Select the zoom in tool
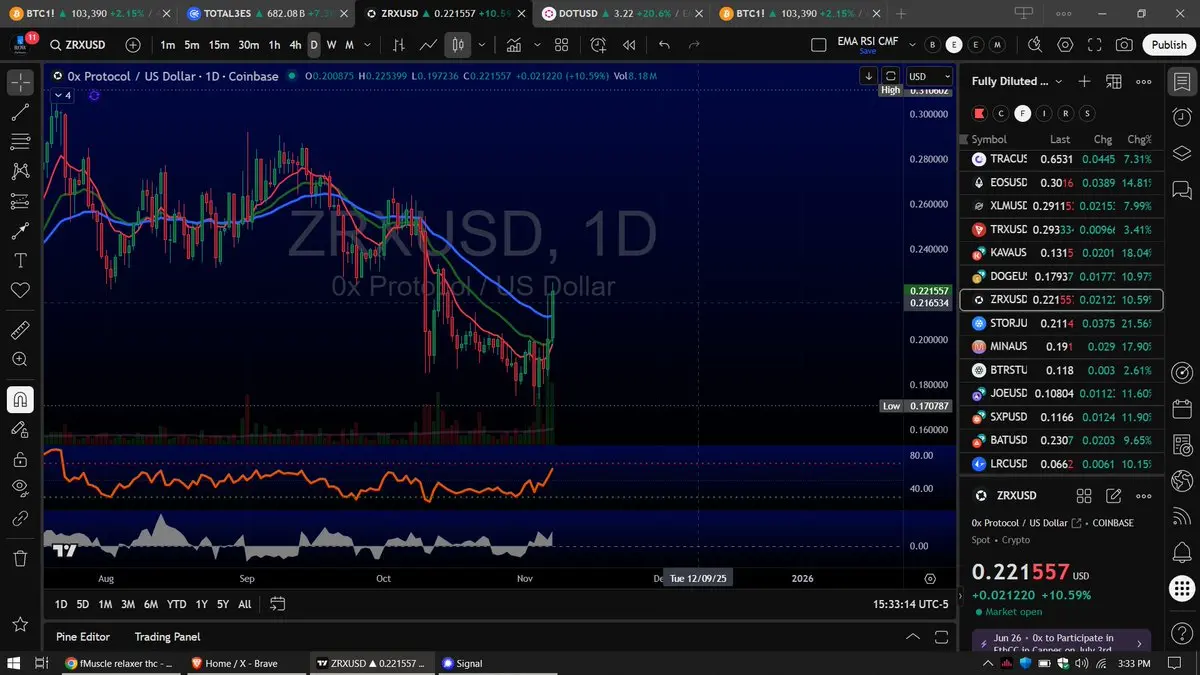This screenshot has height=675, width=1200. 20,359
